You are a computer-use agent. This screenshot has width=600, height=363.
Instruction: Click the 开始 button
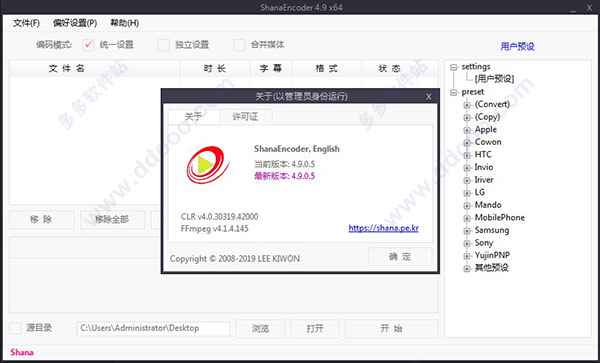pyautogui.click(x=391, y=329)
